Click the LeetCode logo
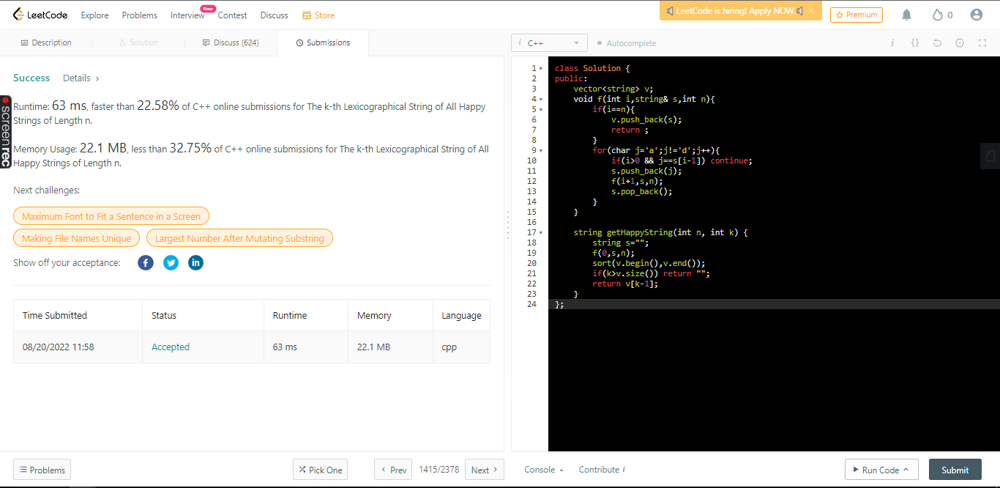Image resolution: width=1000 pixels, height=488 pixels. point(42,15)
